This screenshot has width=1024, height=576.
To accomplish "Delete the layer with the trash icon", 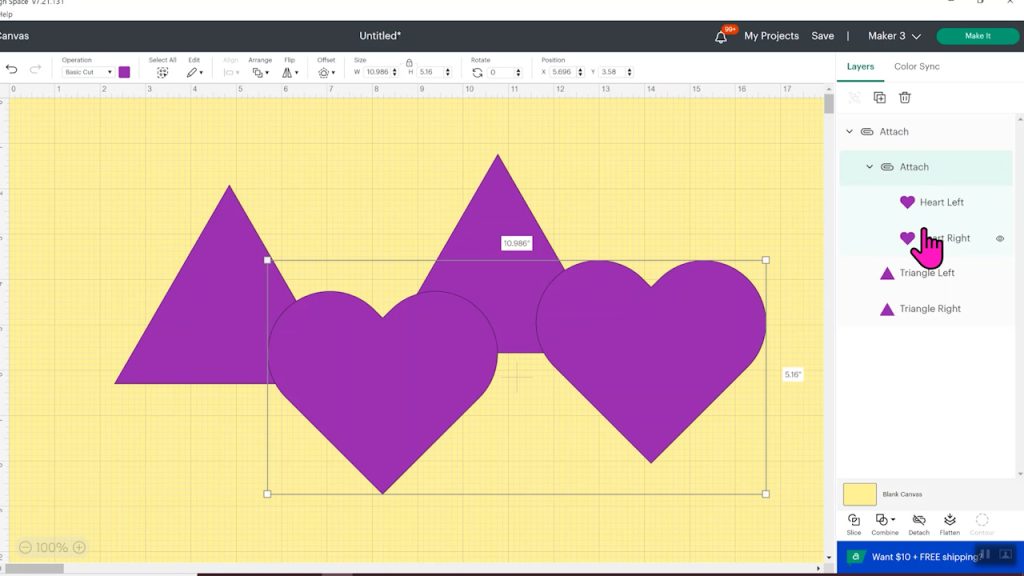I will [905, 98].
